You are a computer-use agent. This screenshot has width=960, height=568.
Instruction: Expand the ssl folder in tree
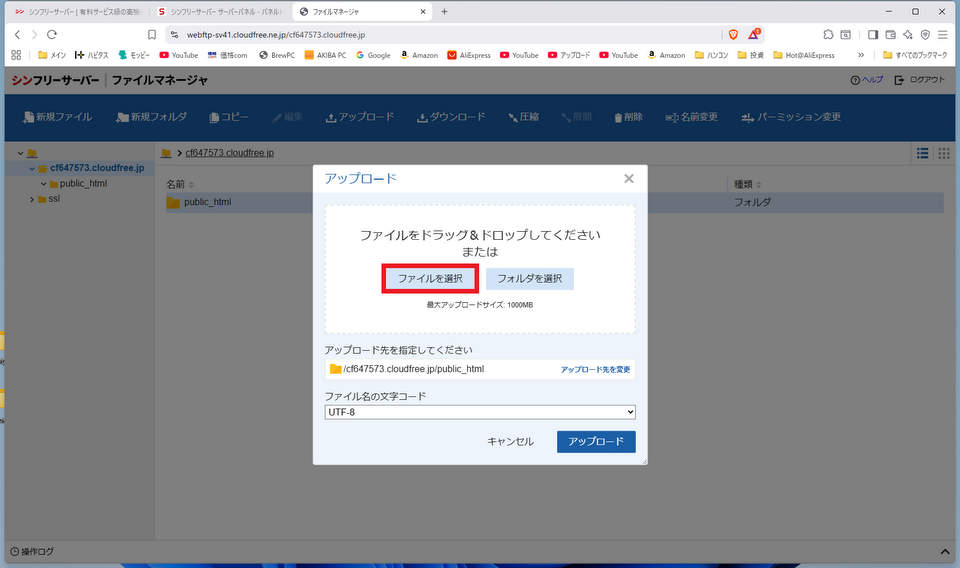(x=32, y=199)
